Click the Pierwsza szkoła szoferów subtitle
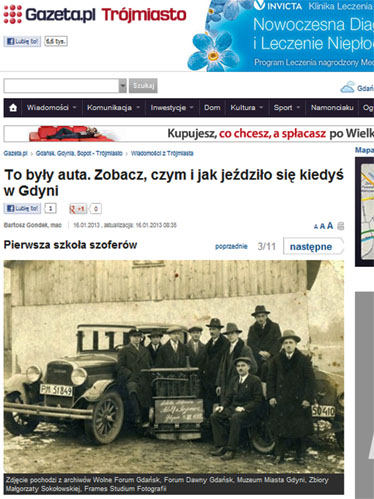The width and height of the screenshot is (374, 499). [x=70, y=245]
